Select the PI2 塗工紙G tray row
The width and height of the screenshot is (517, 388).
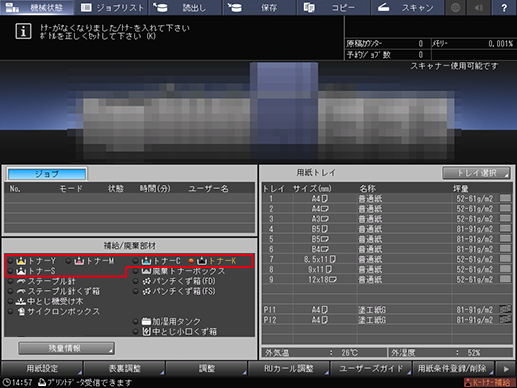click(387, 319)
